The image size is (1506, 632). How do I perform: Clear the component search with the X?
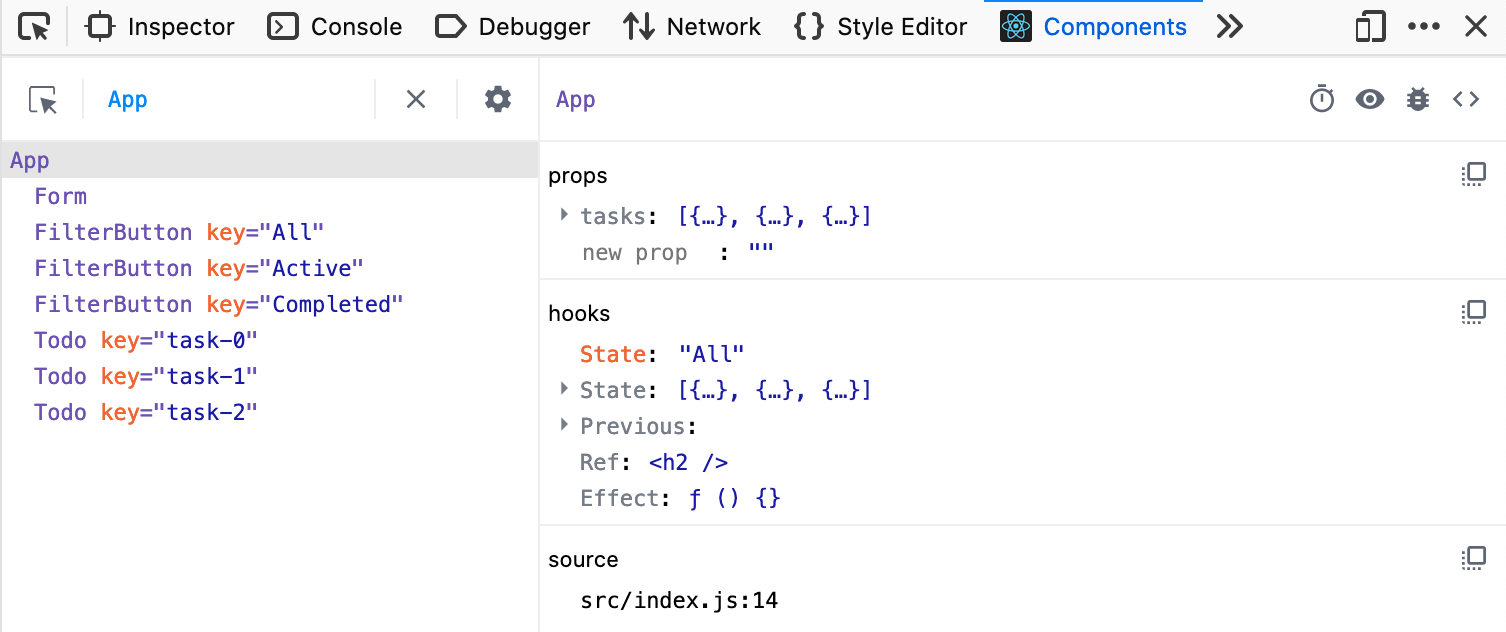click(x=415, y=99)
